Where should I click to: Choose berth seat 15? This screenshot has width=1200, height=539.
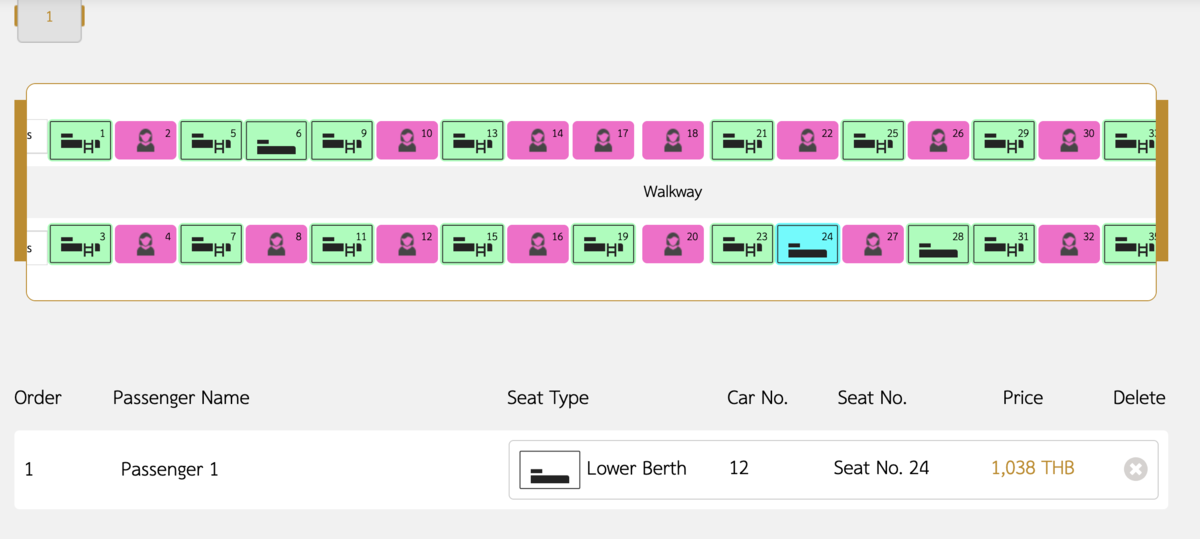pos(472,243)
